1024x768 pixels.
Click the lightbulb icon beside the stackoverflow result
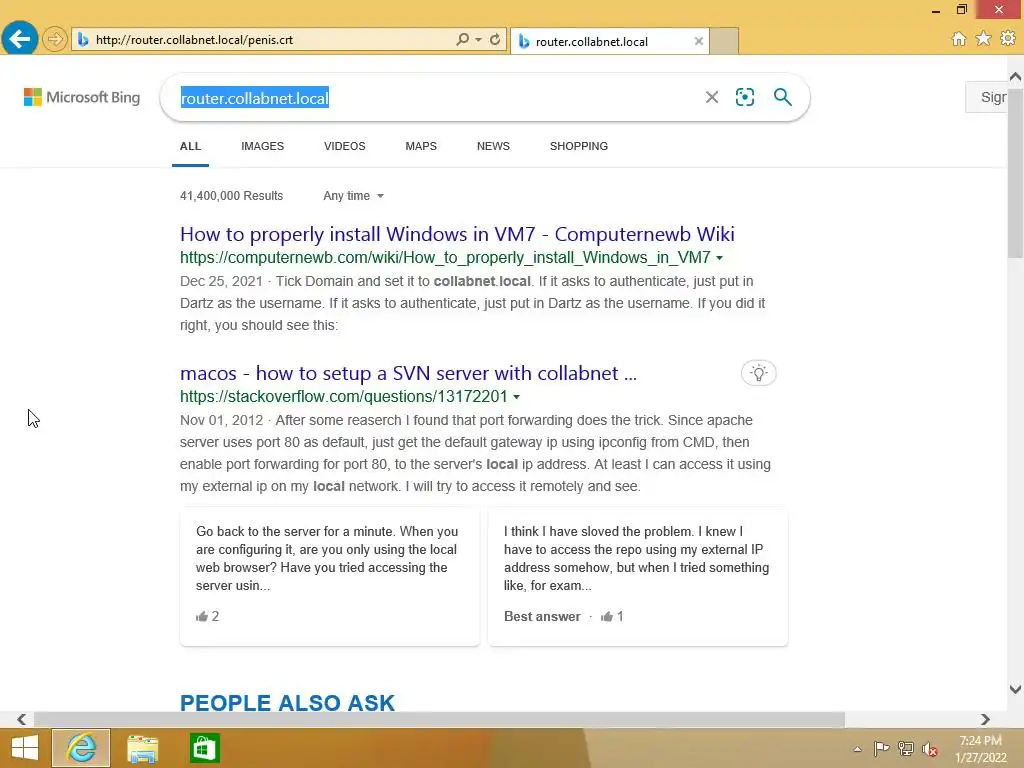[x=758, y=373]
